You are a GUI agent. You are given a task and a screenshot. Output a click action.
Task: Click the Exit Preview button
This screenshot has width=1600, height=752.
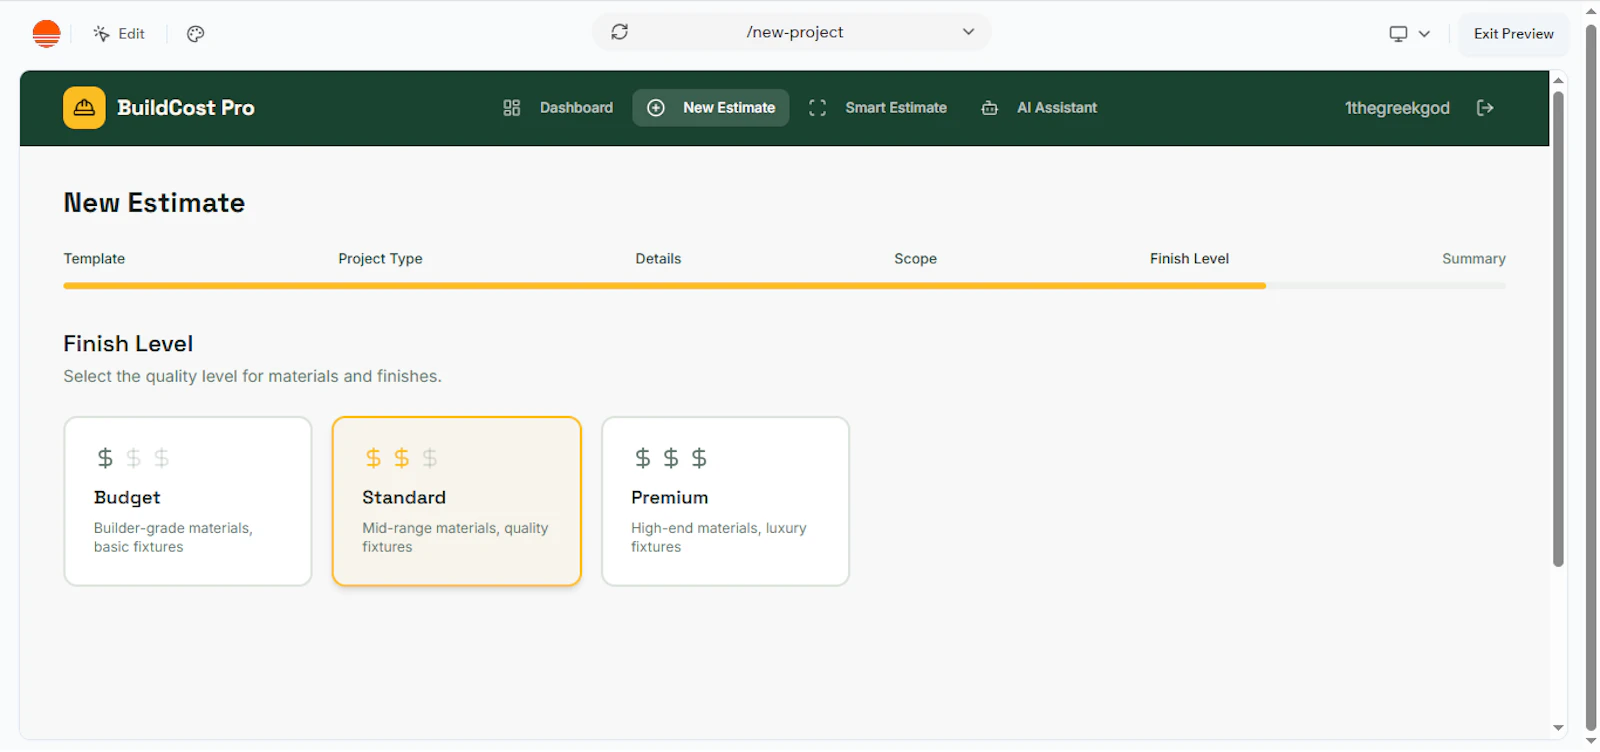tap(1513, 33)
